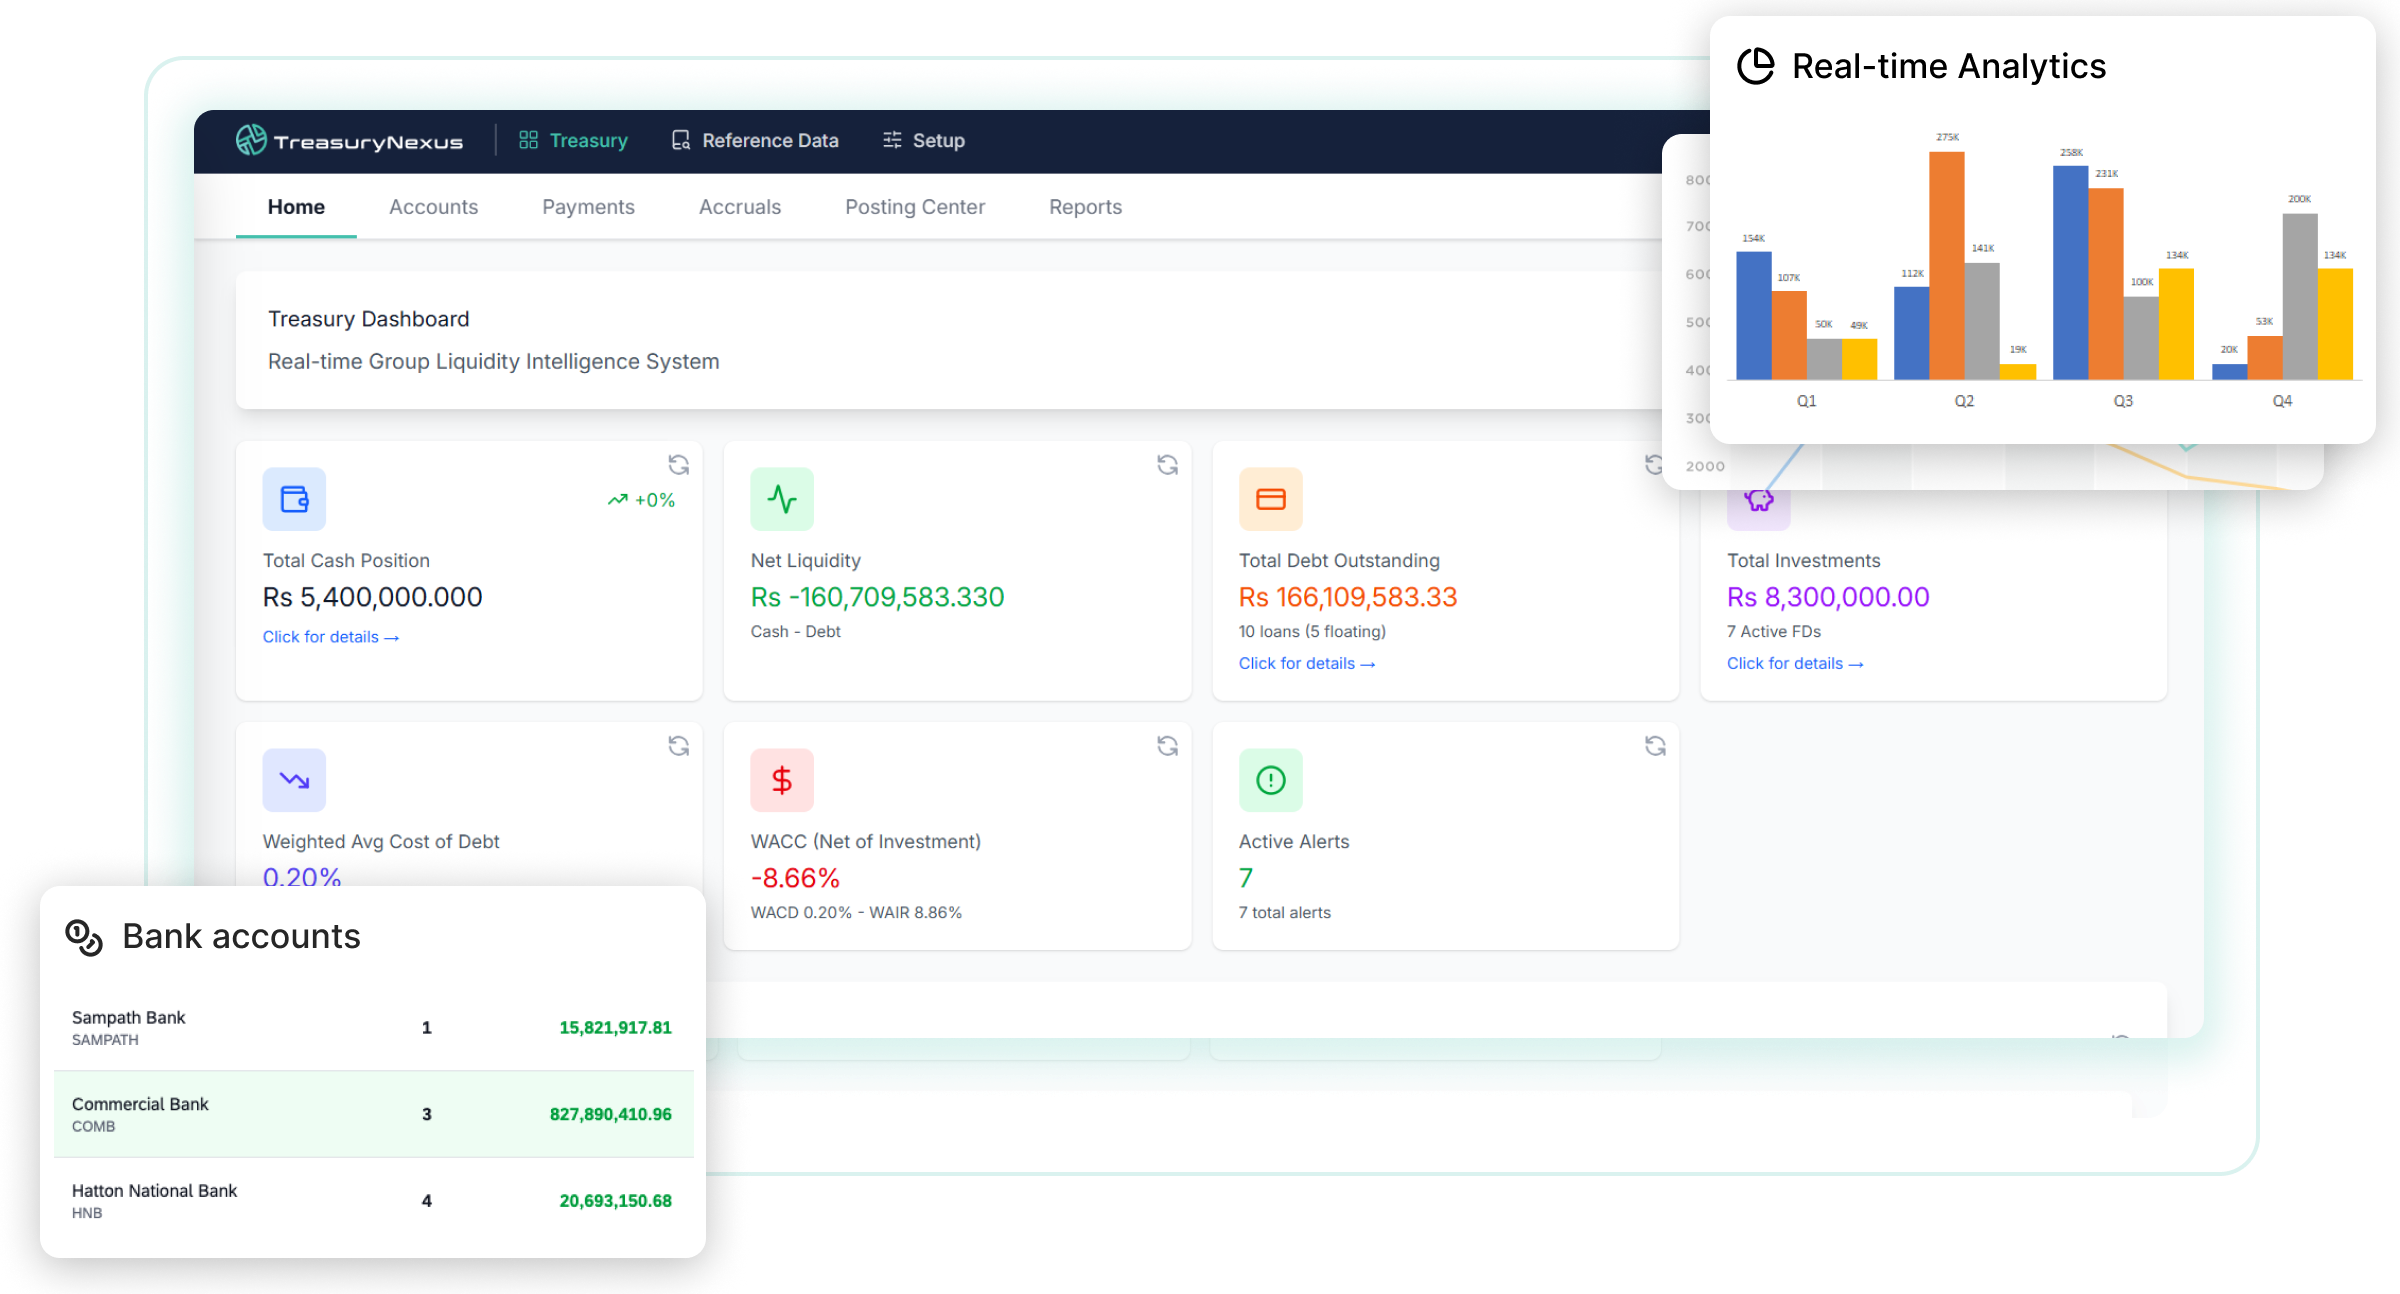Viewport: 2400px width, 1294px height.
Task: Click the credit card icon on Total Debt Outstanding
Action: 1270,498
